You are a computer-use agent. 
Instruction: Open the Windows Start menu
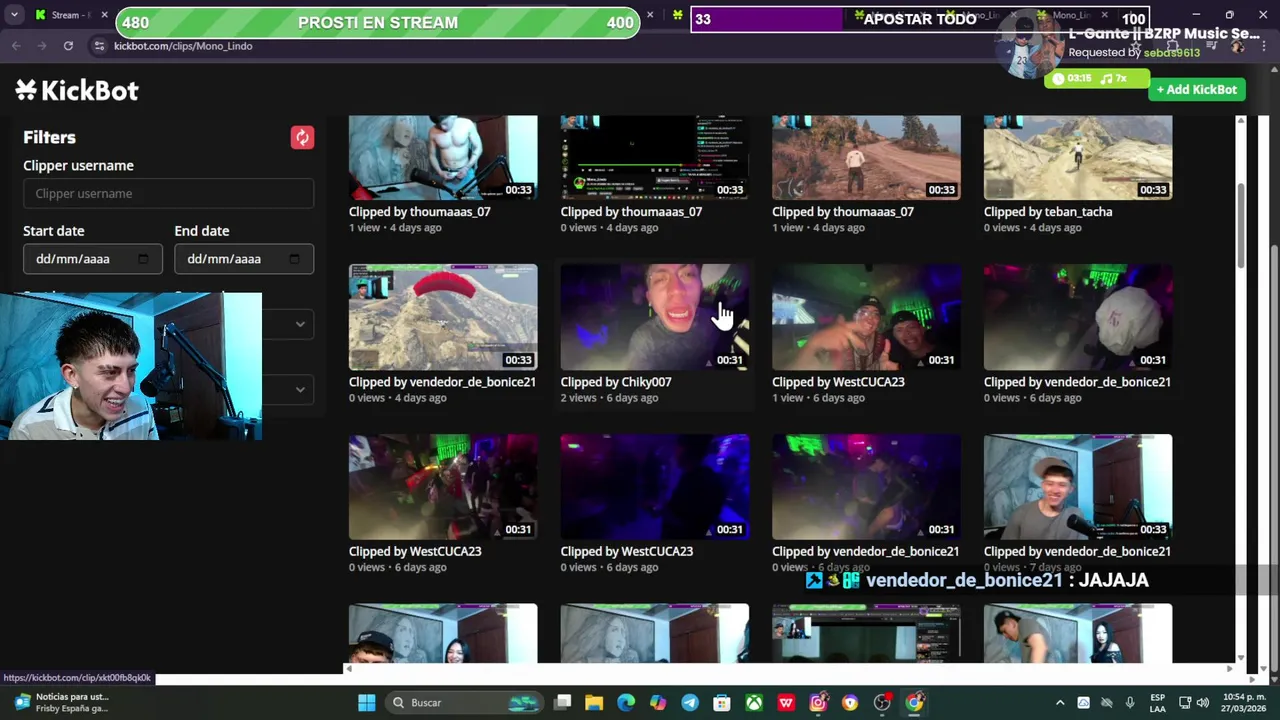click(x=366, y=702)
